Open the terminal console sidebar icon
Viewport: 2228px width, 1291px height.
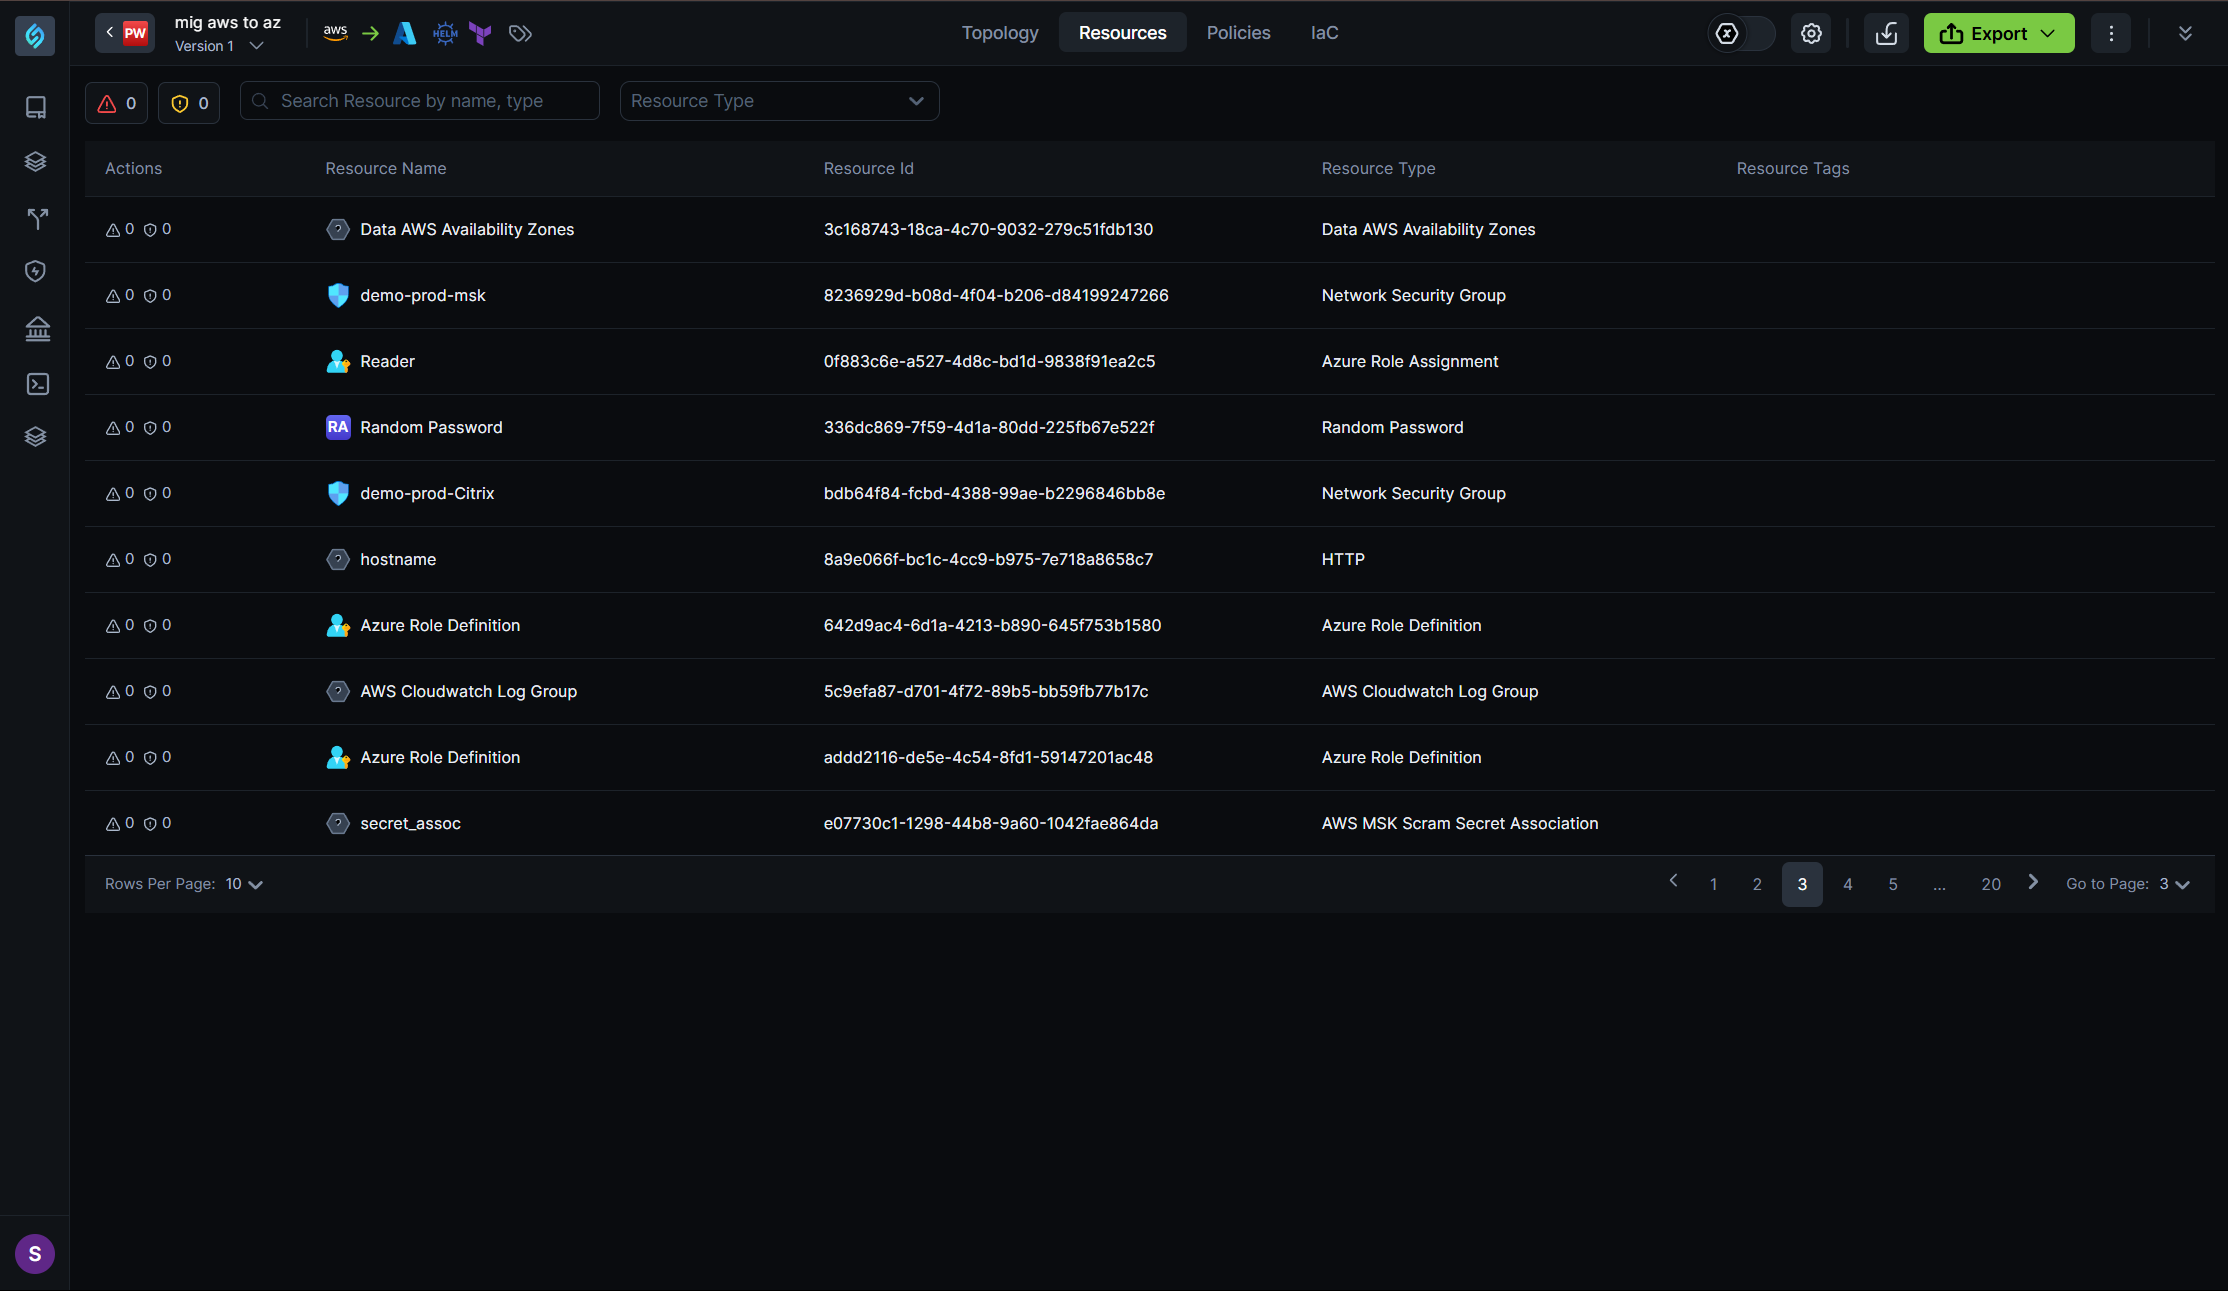point(38,384)
